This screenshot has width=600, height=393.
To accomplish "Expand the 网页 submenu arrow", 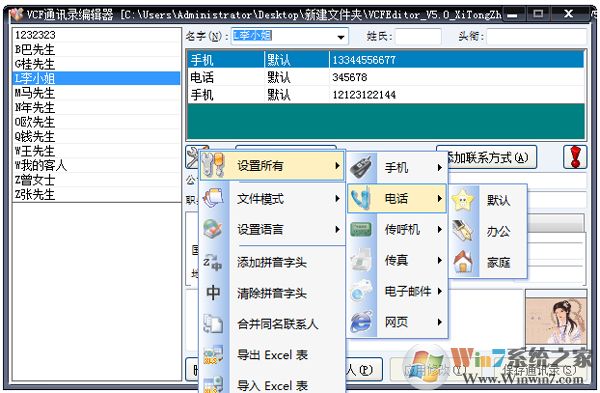I will point(440,322).
